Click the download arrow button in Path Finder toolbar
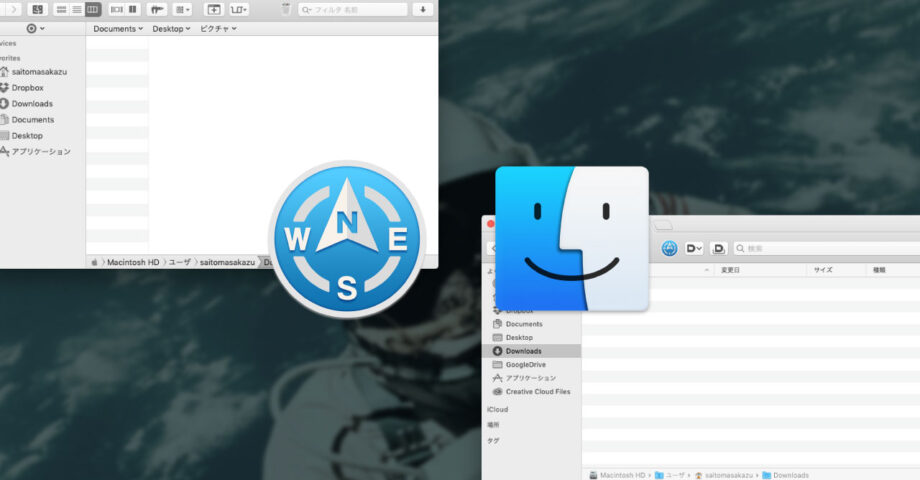The image size is (920, 480). pyautogui.click(x=424, y=9)
